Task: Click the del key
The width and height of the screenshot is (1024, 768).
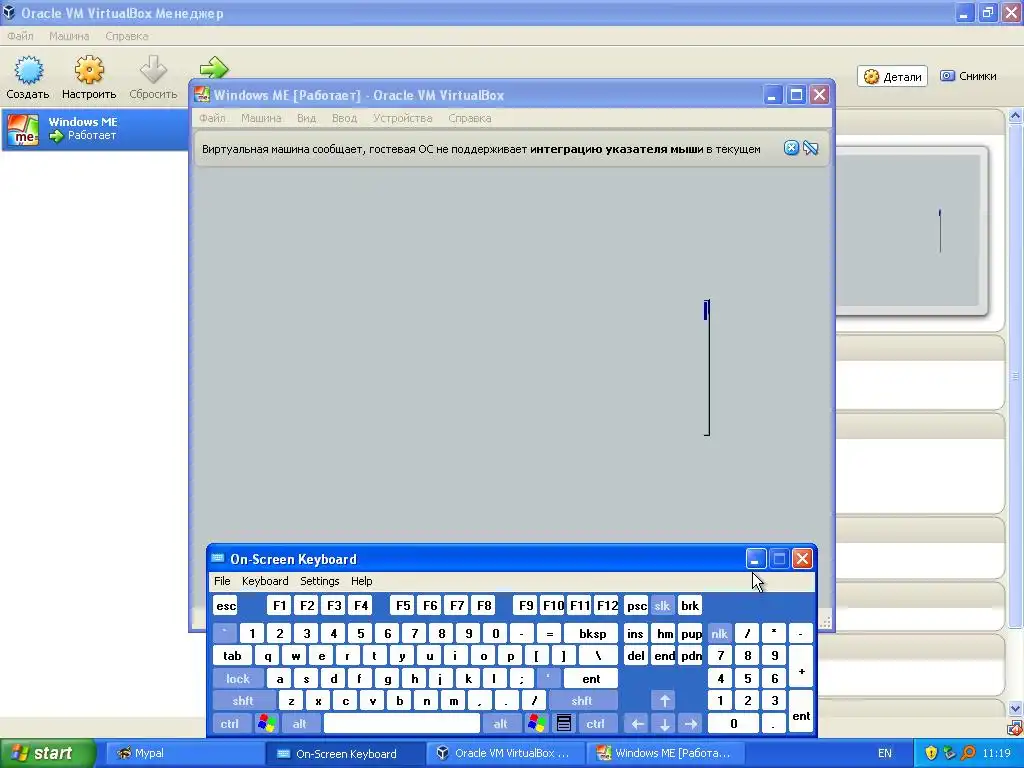Action: (x=635, y=656)
